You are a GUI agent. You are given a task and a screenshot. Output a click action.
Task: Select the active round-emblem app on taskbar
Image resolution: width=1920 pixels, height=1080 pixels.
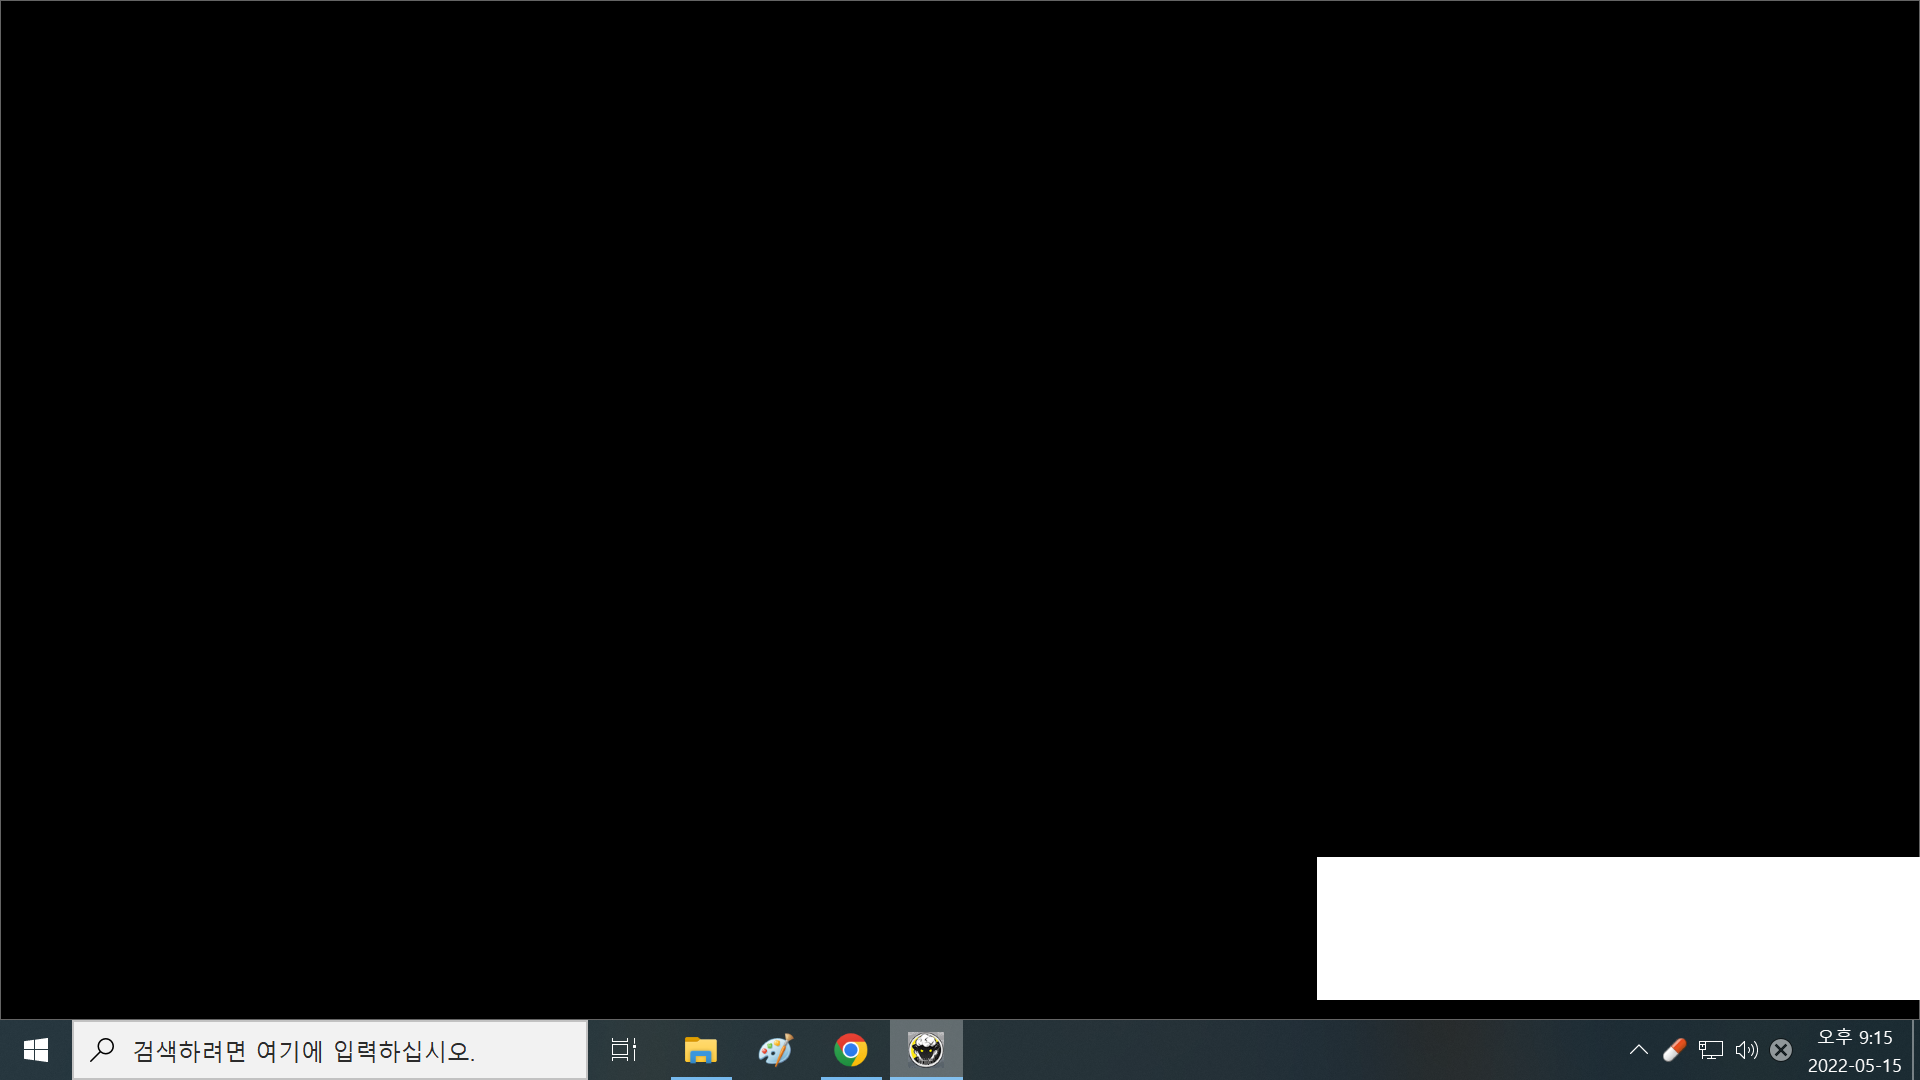926,1050
